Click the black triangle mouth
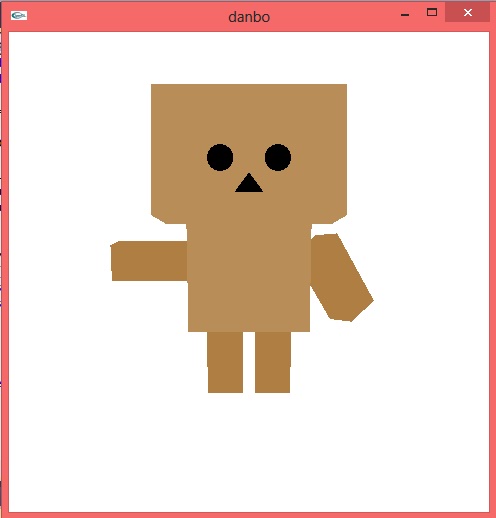The height and width of the screenshot is (518, 496). [x=249, y=183]
